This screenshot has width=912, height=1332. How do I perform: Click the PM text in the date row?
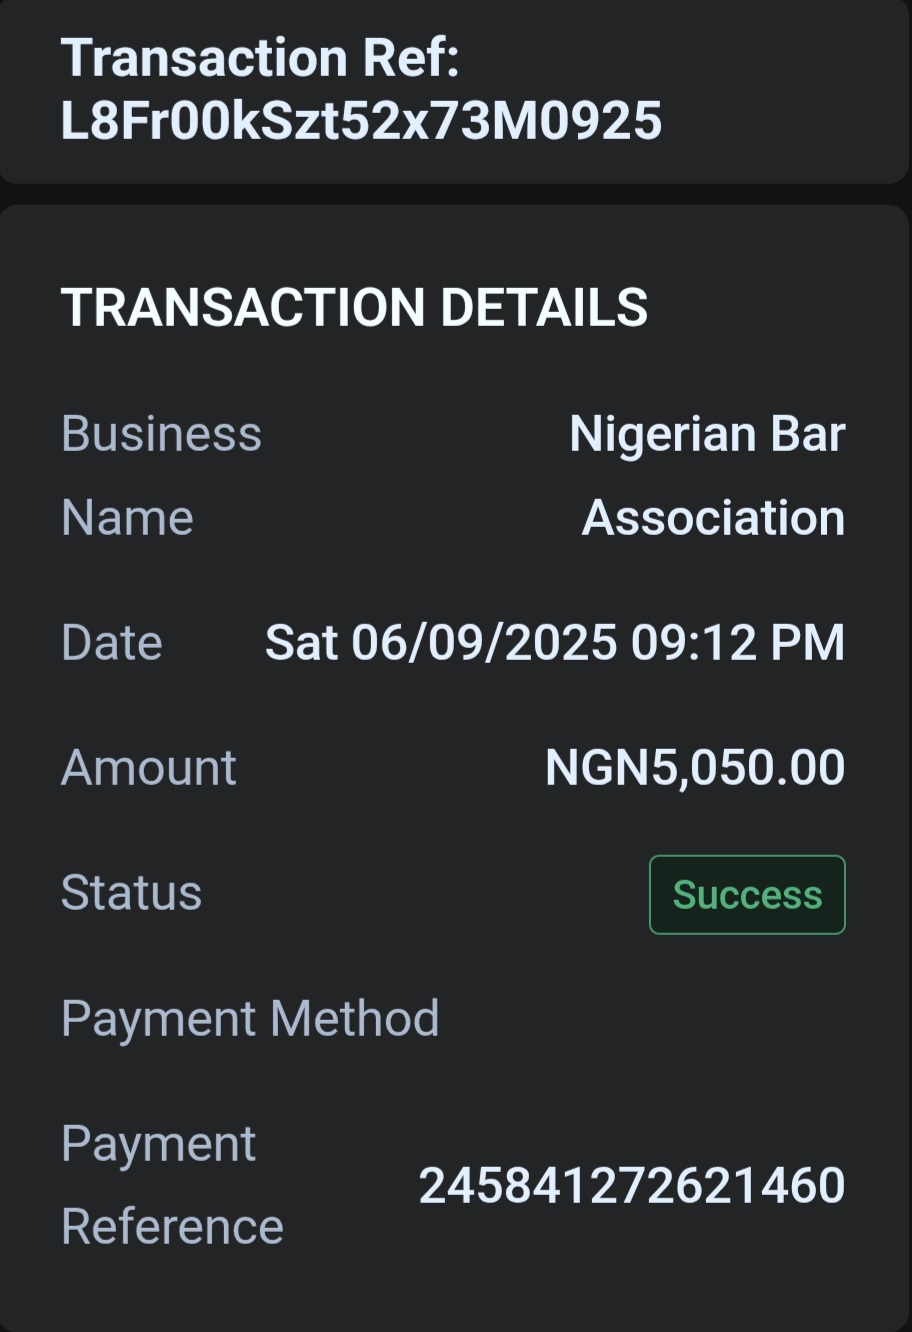[810, 642]
